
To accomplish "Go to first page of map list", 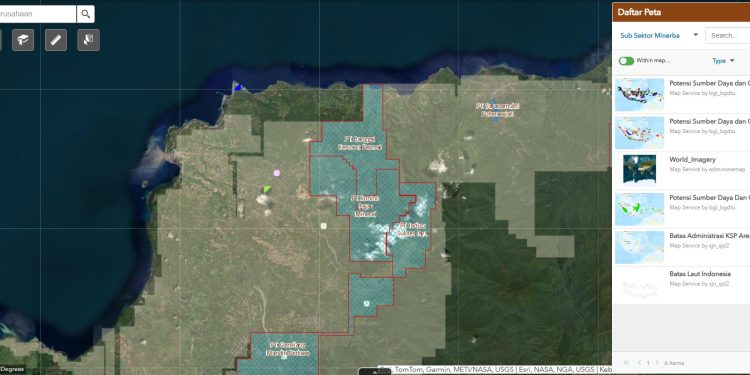I will pos(627,363).
